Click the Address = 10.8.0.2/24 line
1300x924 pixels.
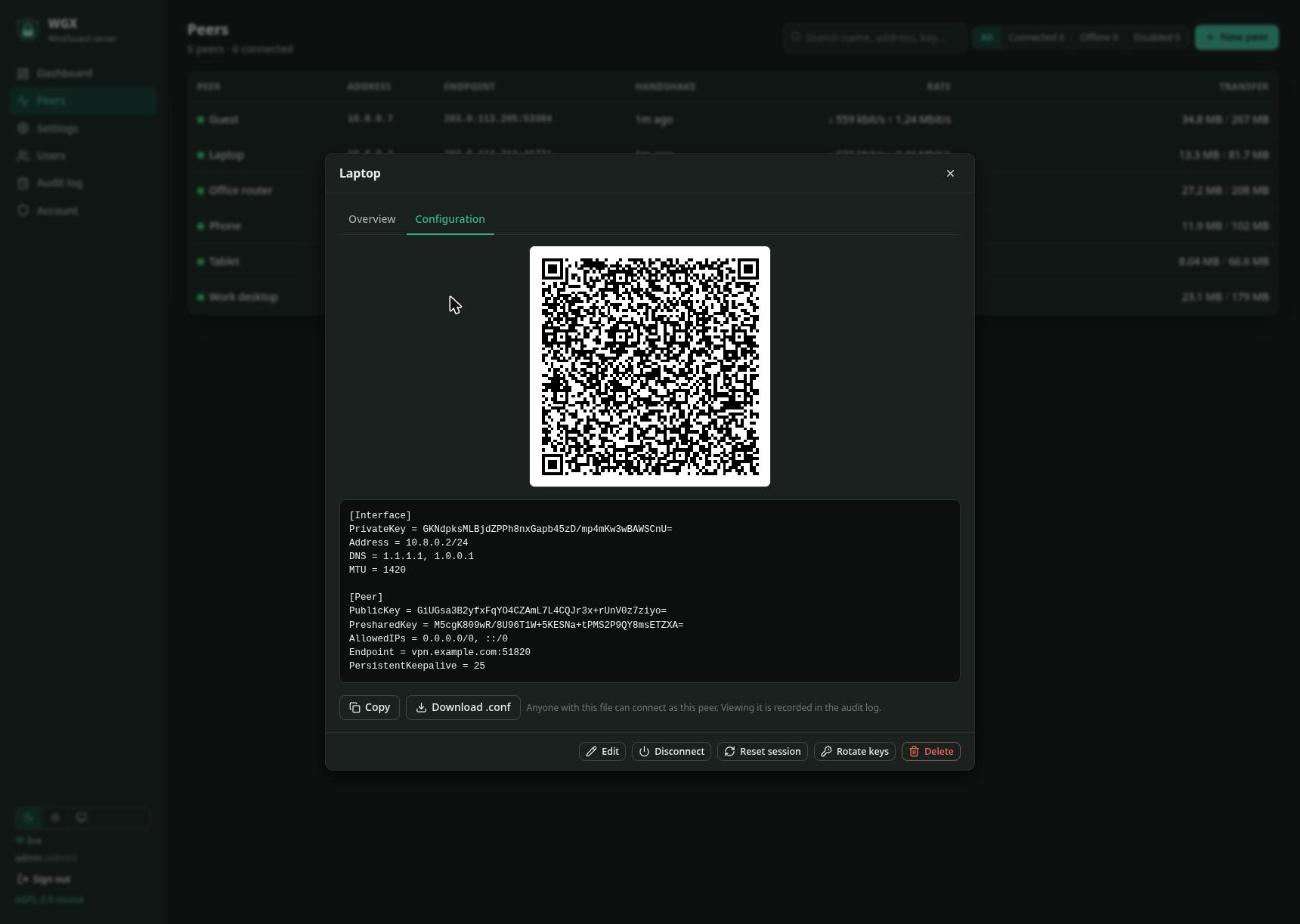[408, 543]
